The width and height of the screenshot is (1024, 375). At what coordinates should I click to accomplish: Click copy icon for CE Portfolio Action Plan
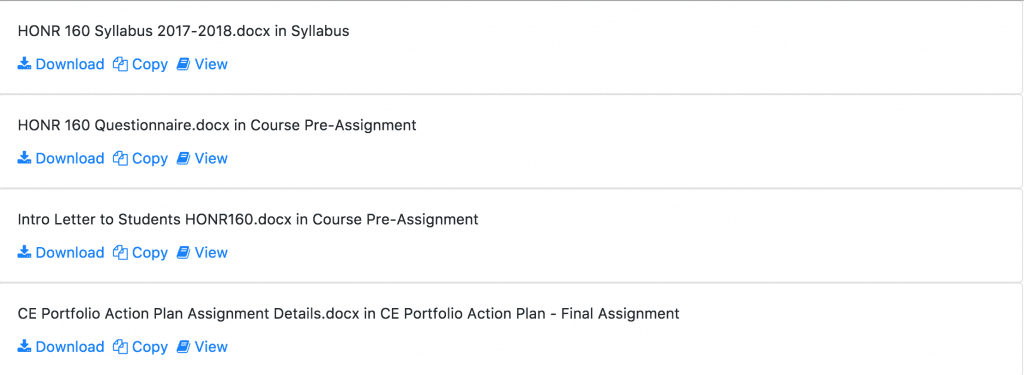120,346
